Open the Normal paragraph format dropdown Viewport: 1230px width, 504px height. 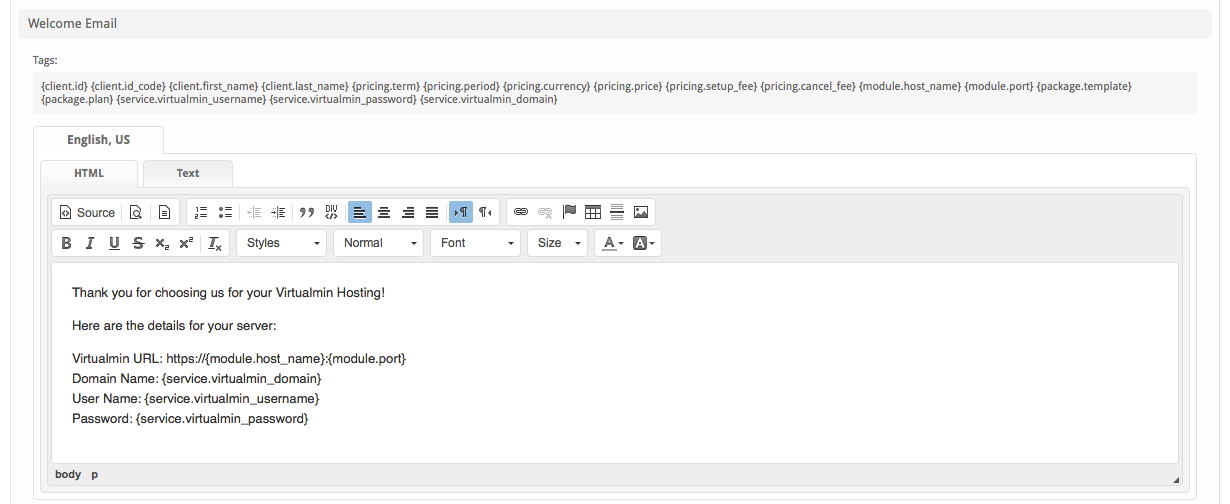[379, 243]
